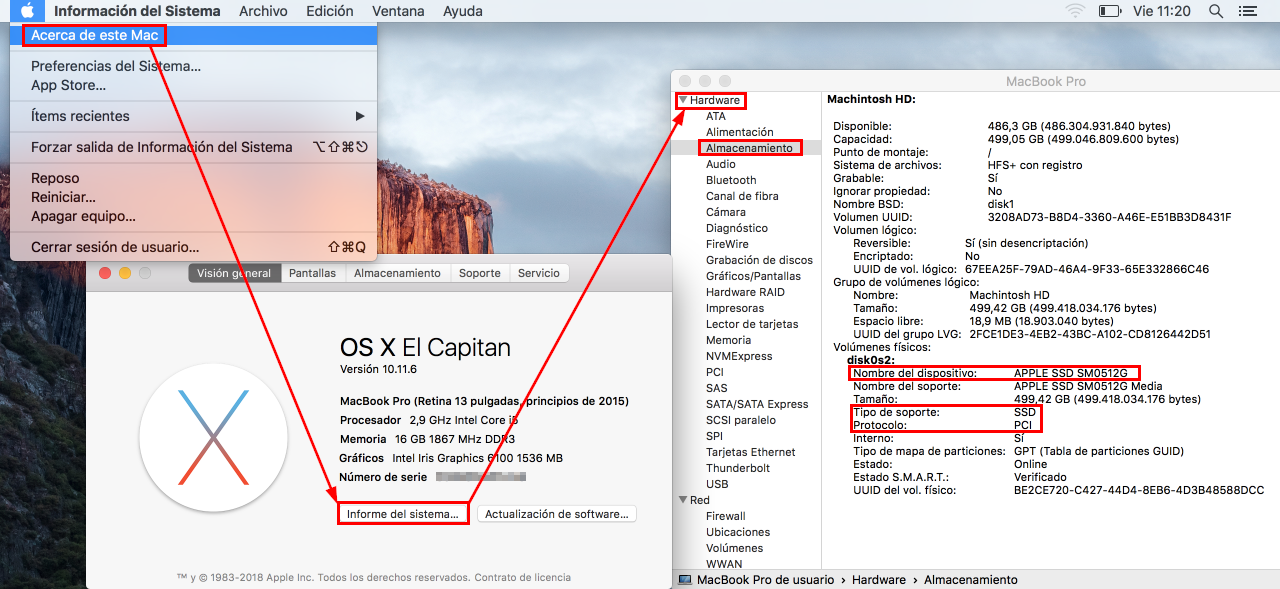Select Forzar salida de Información del Sistema
1280x589 pixels.
194,147
